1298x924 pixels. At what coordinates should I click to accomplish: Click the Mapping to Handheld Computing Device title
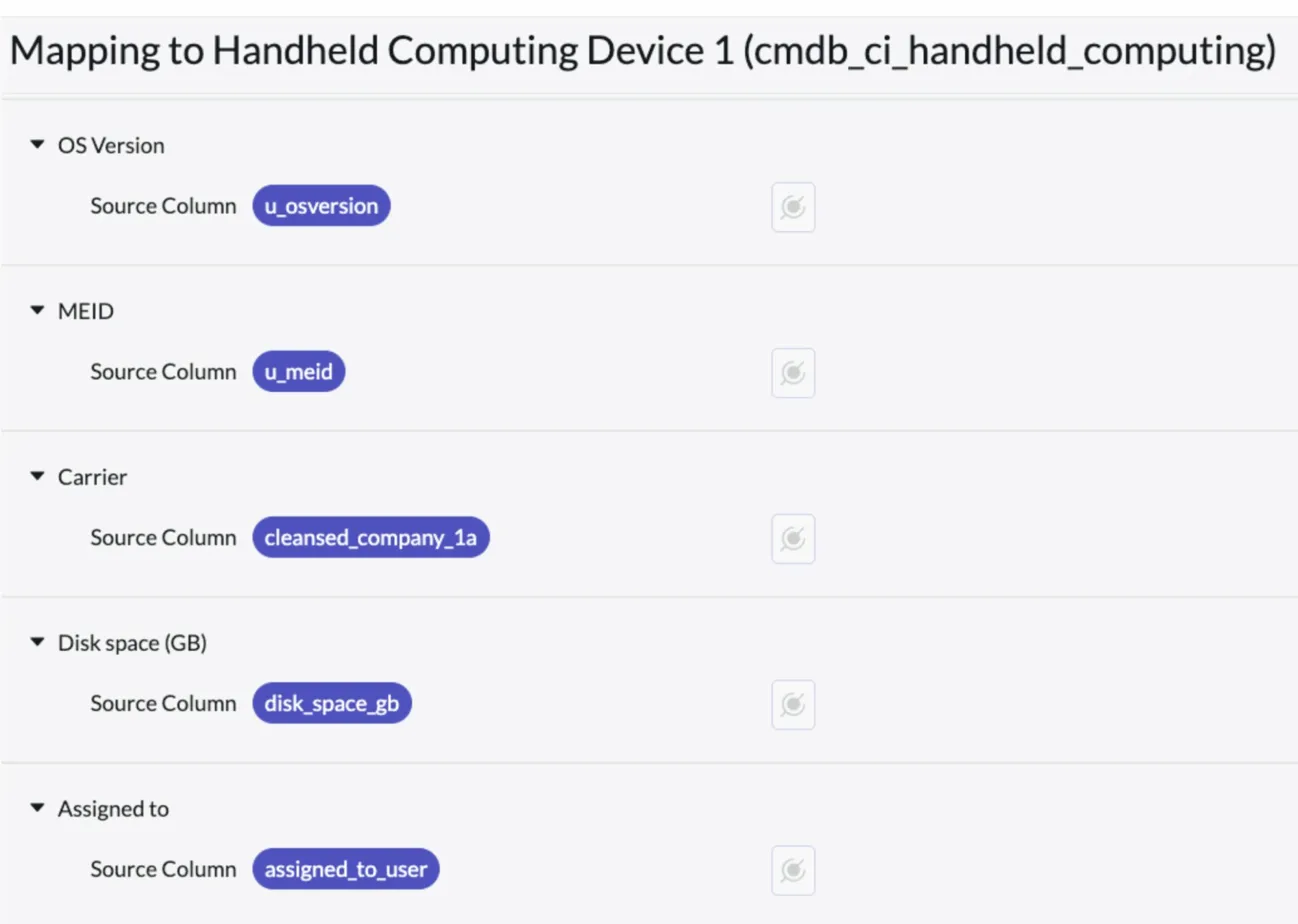pos(642,53)
